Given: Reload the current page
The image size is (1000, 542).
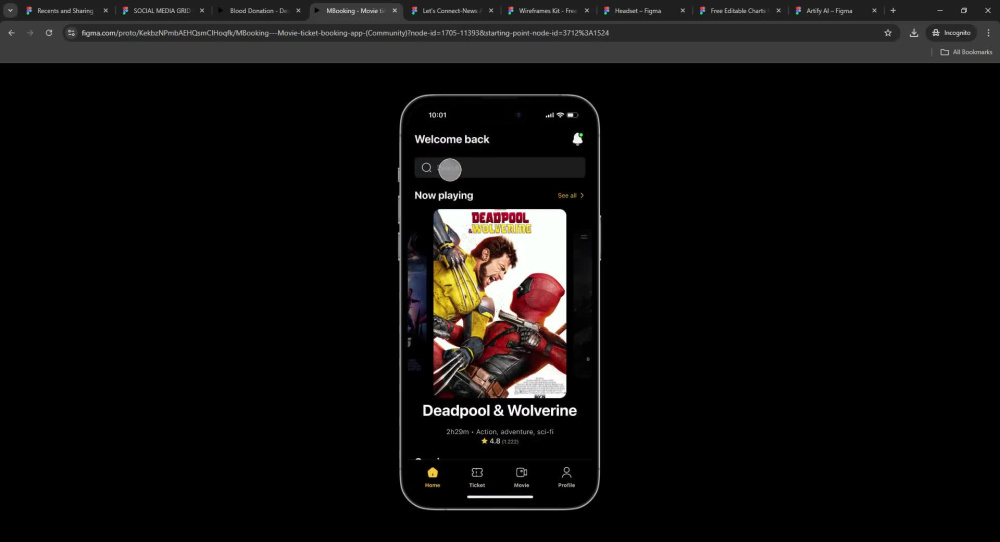Looking at the screenshot, I should point(48,33).
